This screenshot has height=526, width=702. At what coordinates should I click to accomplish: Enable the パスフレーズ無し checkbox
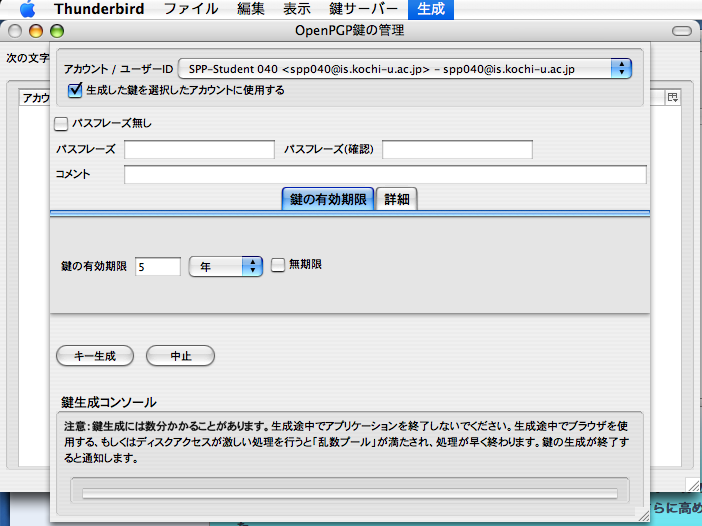[61, 124]
